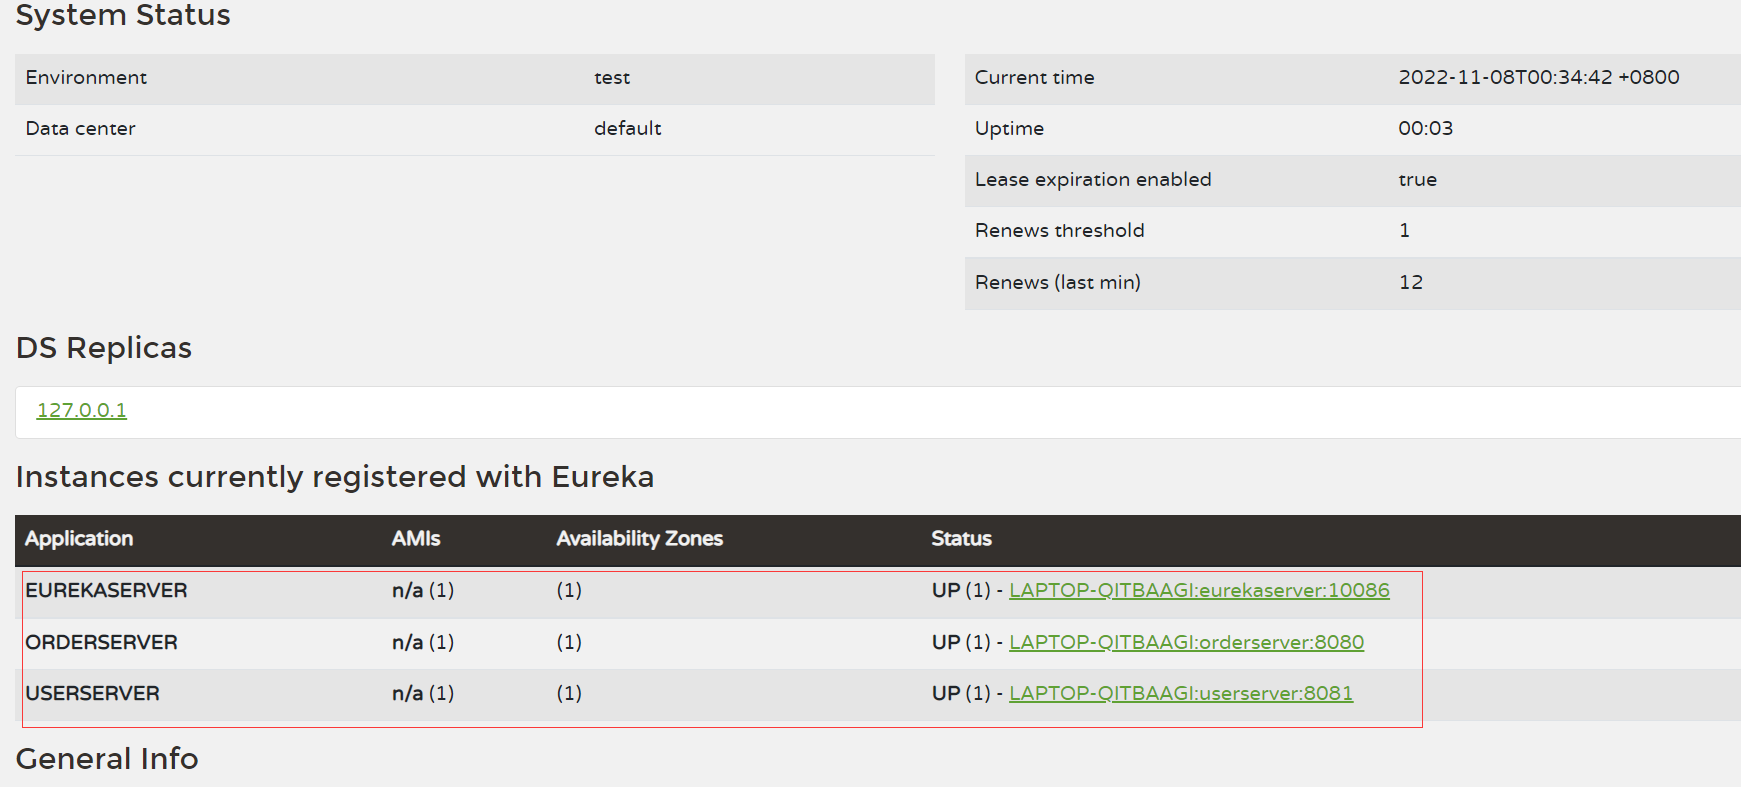This screenshot has width=1741, height=787.
Task: Click the Renews (last min) value 12
Action: [x=1411, y=282]
